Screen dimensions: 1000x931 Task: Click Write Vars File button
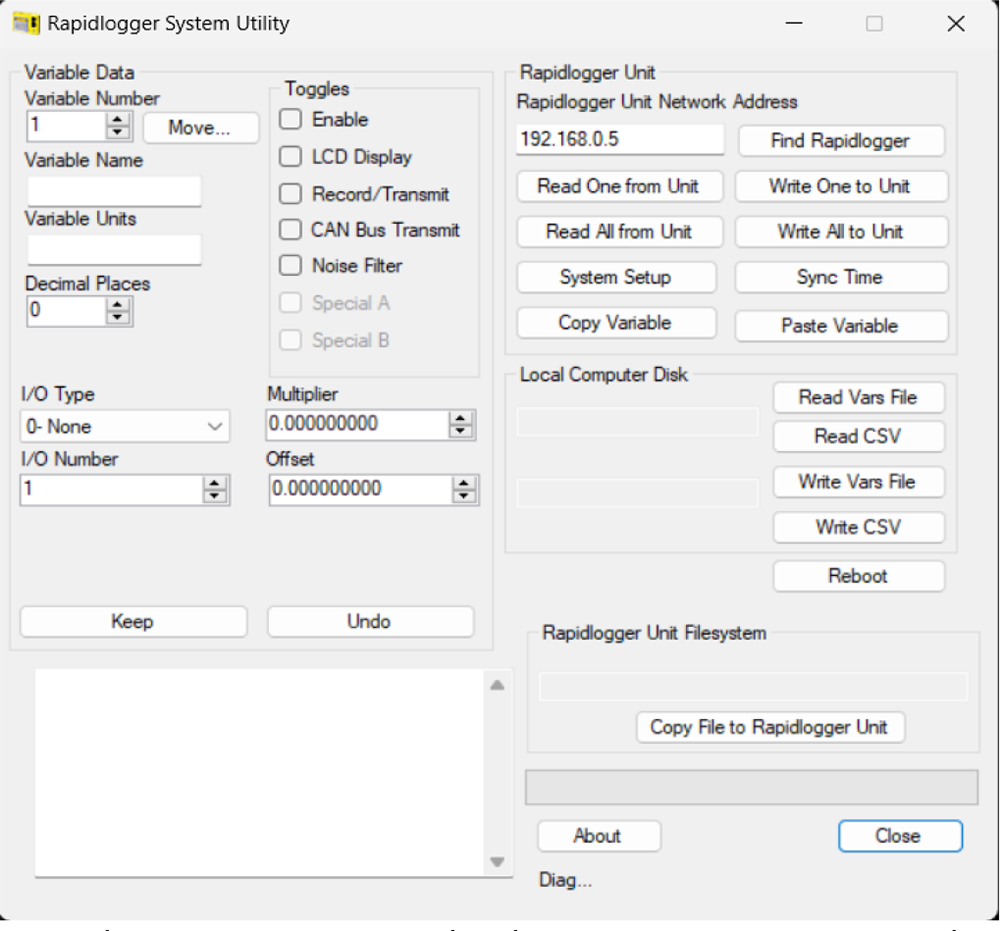click(x=858, y=481)
